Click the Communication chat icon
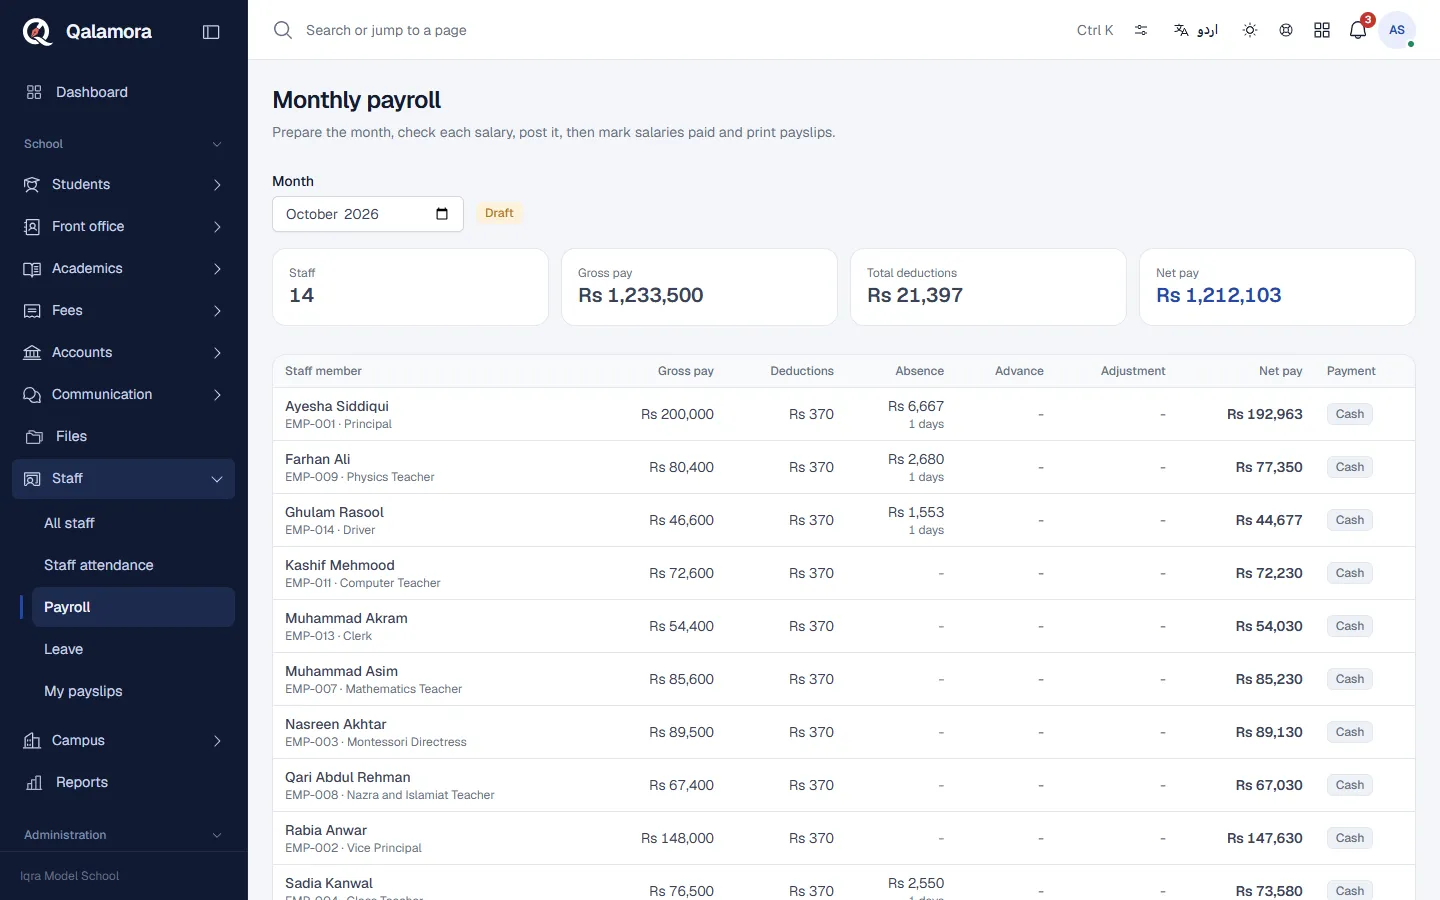This screenshot has width=1440, height=900. click(32, 394)
